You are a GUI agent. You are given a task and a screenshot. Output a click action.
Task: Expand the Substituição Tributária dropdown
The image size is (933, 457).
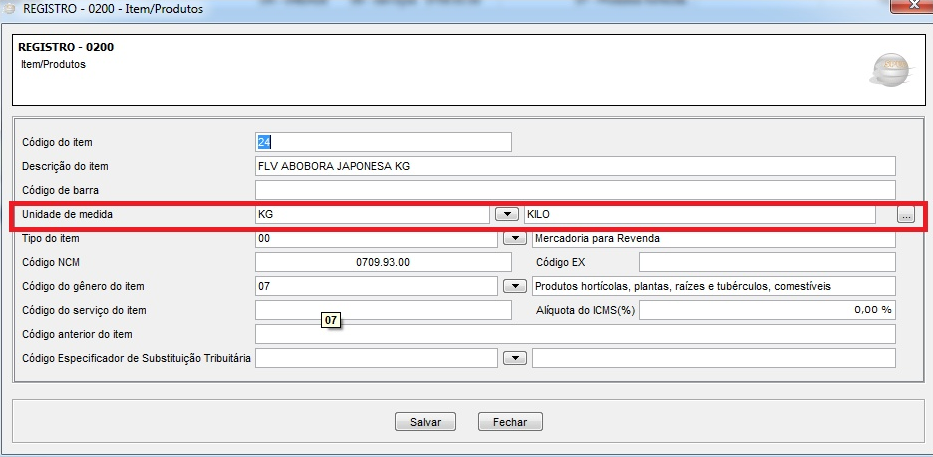tap(514, 357)
